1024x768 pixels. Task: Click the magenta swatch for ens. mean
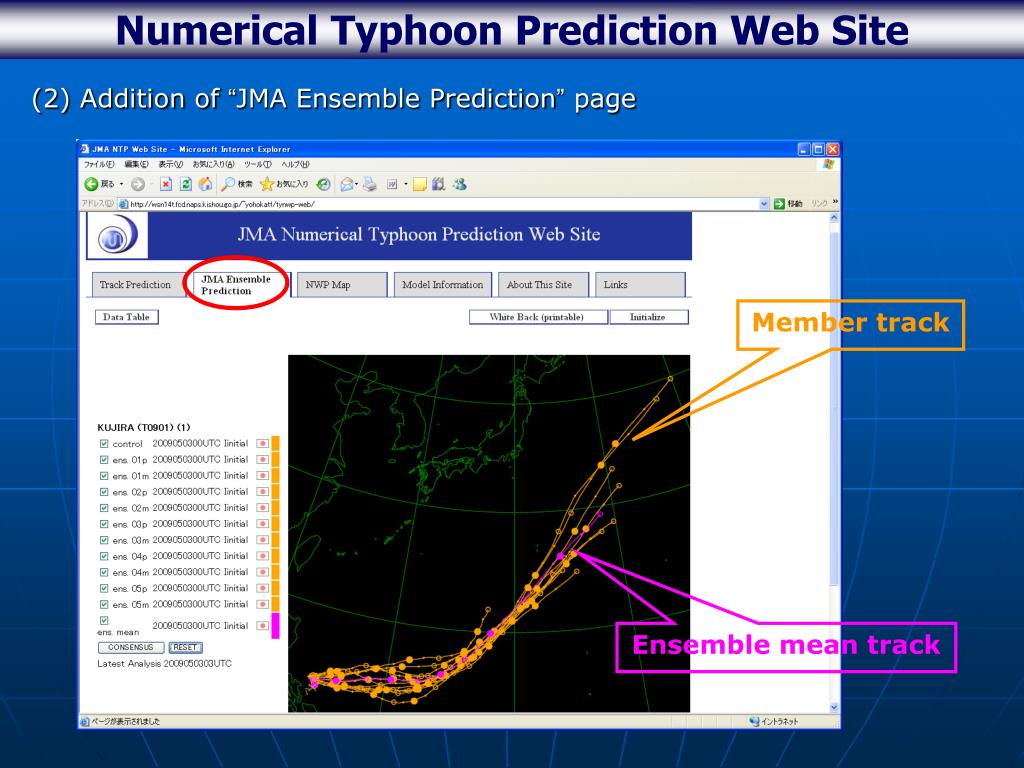pos(276,626)
